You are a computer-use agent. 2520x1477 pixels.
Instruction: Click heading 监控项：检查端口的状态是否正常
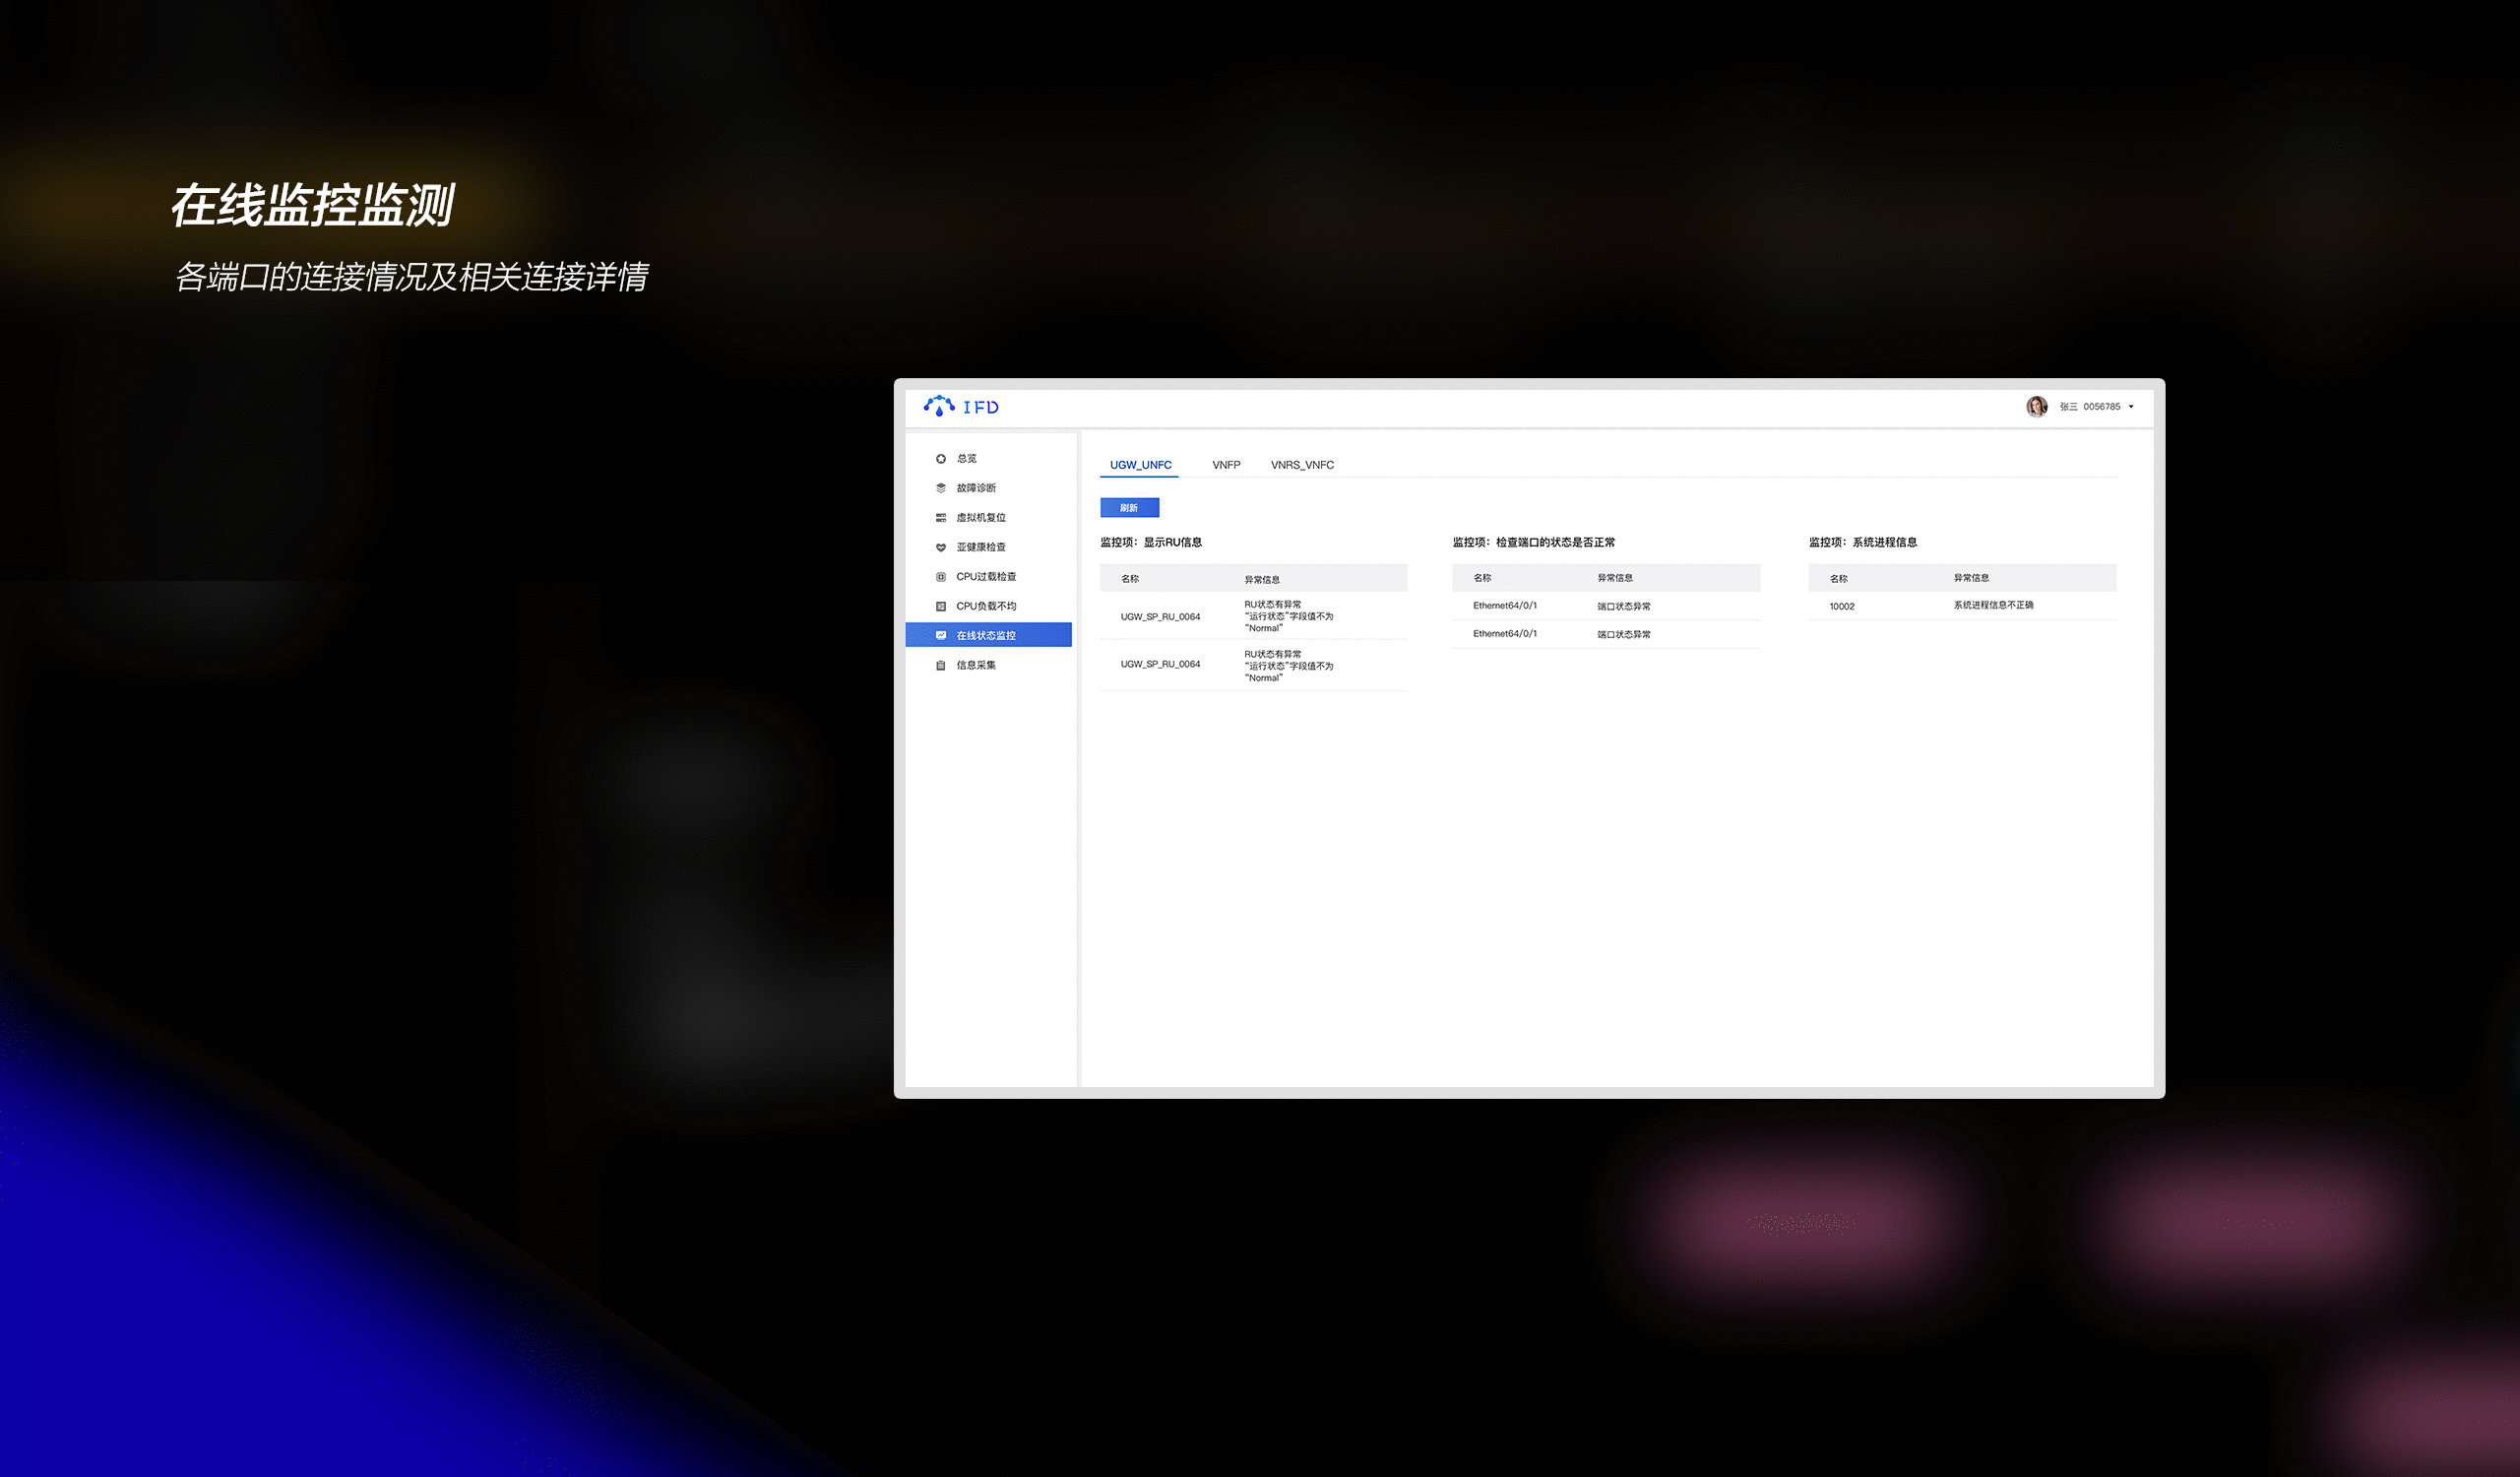[1533, 542]
